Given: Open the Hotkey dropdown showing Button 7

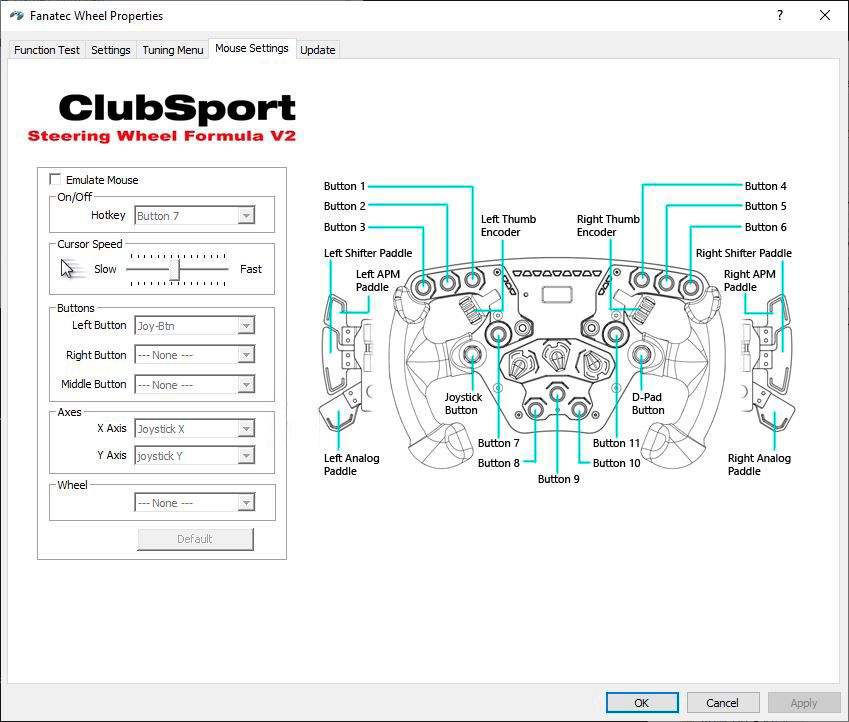Looking at the screenshot, I should (x=194, y=216).
